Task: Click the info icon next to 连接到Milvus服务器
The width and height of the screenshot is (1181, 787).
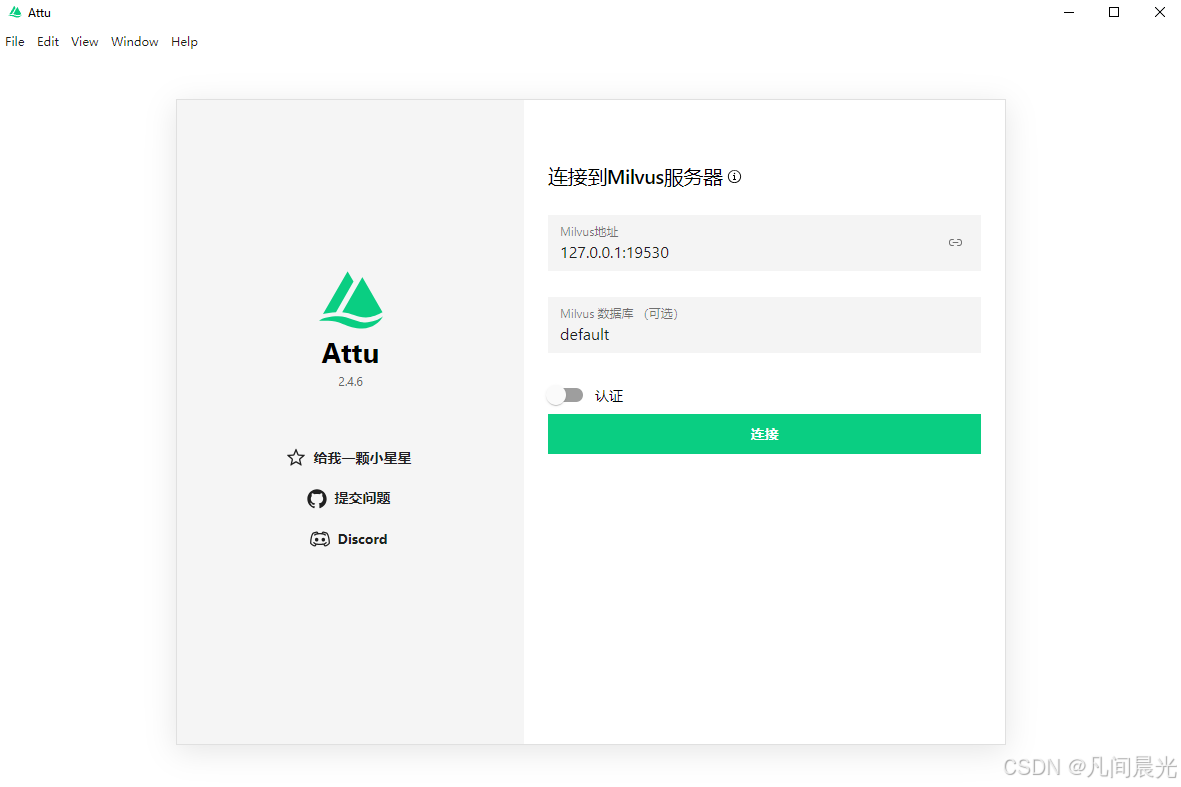Action: click(x=734, y=177)
